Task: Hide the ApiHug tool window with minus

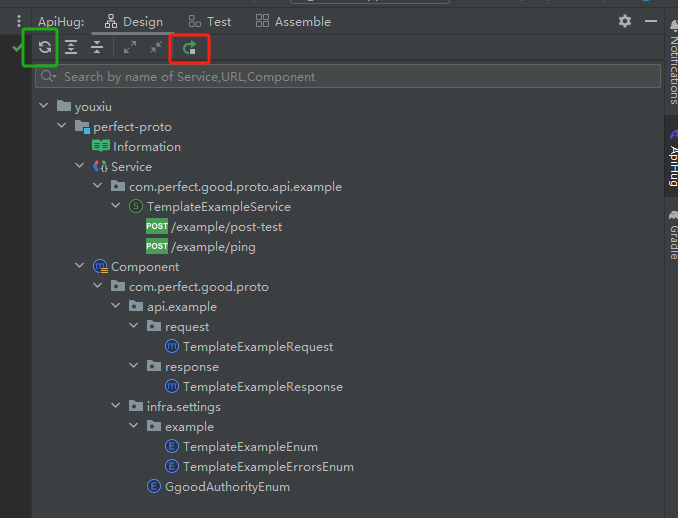Action: coord(651,21)
